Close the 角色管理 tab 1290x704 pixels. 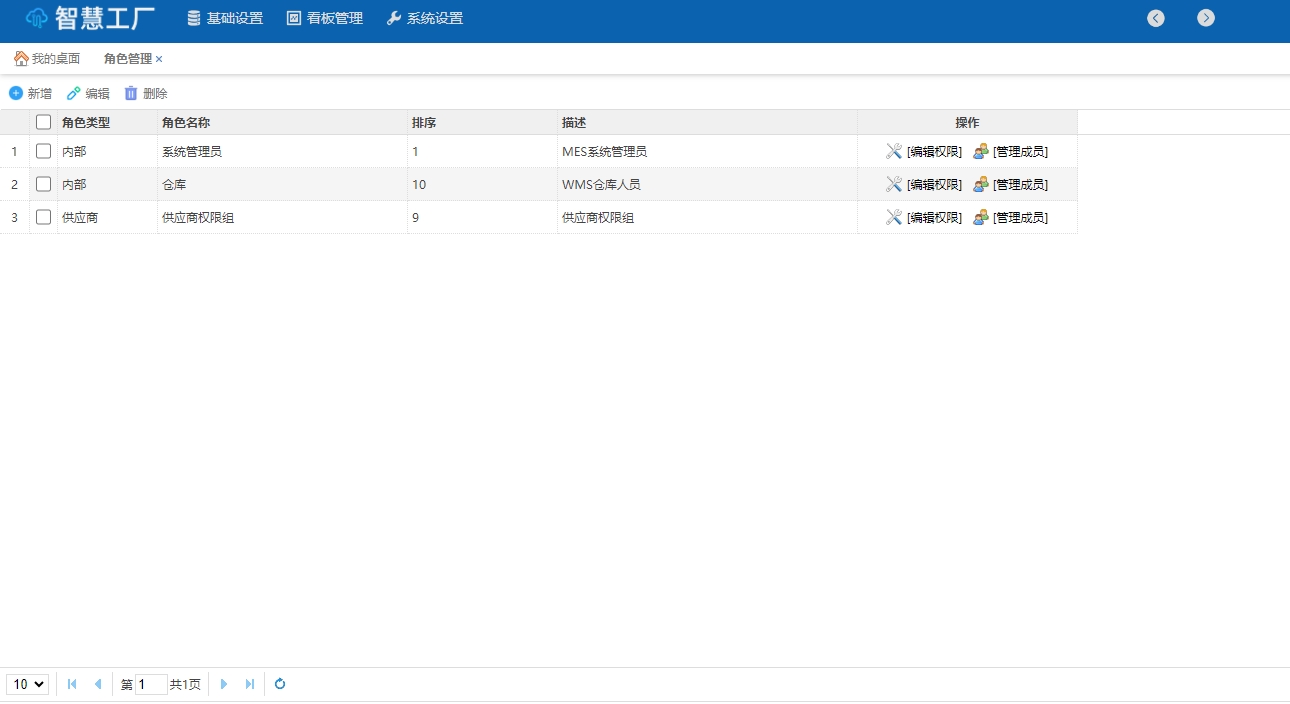(159, 59)
